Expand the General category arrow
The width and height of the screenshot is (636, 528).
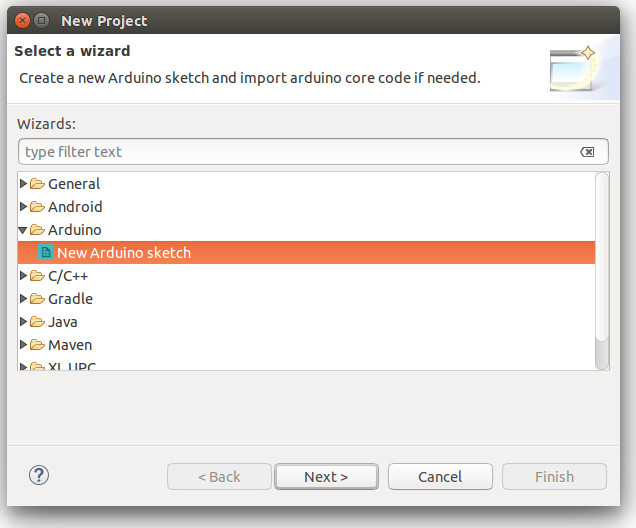coord(23,184)
